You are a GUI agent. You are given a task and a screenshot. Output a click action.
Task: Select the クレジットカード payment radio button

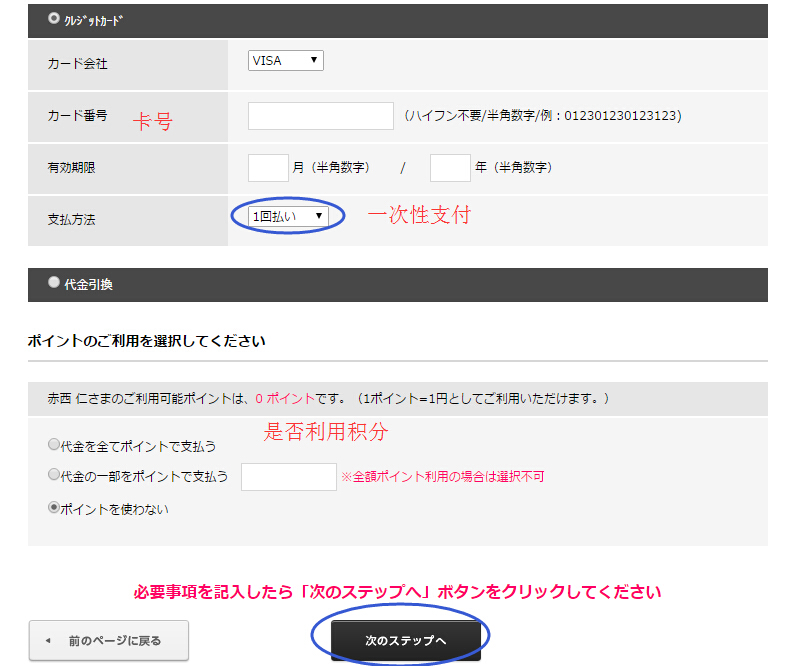[x=54, y=18]
